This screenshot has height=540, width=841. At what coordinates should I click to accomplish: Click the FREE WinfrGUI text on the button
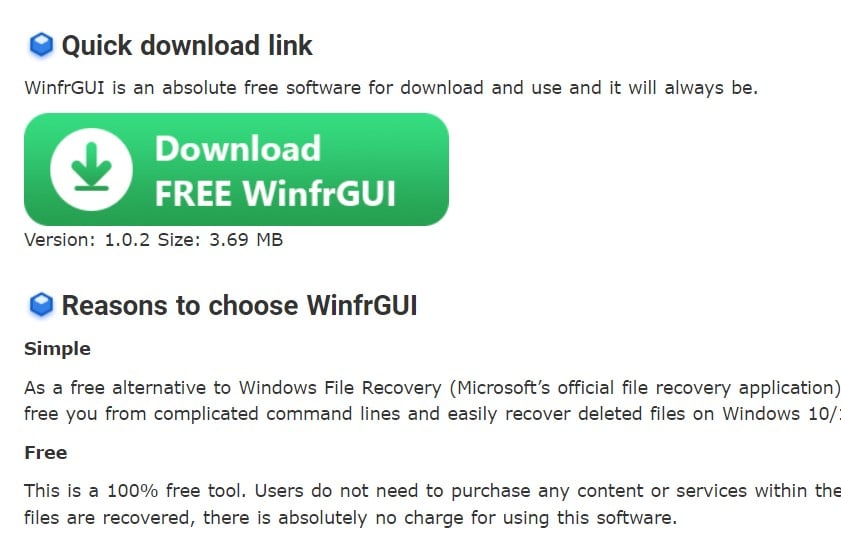[275, 193]
